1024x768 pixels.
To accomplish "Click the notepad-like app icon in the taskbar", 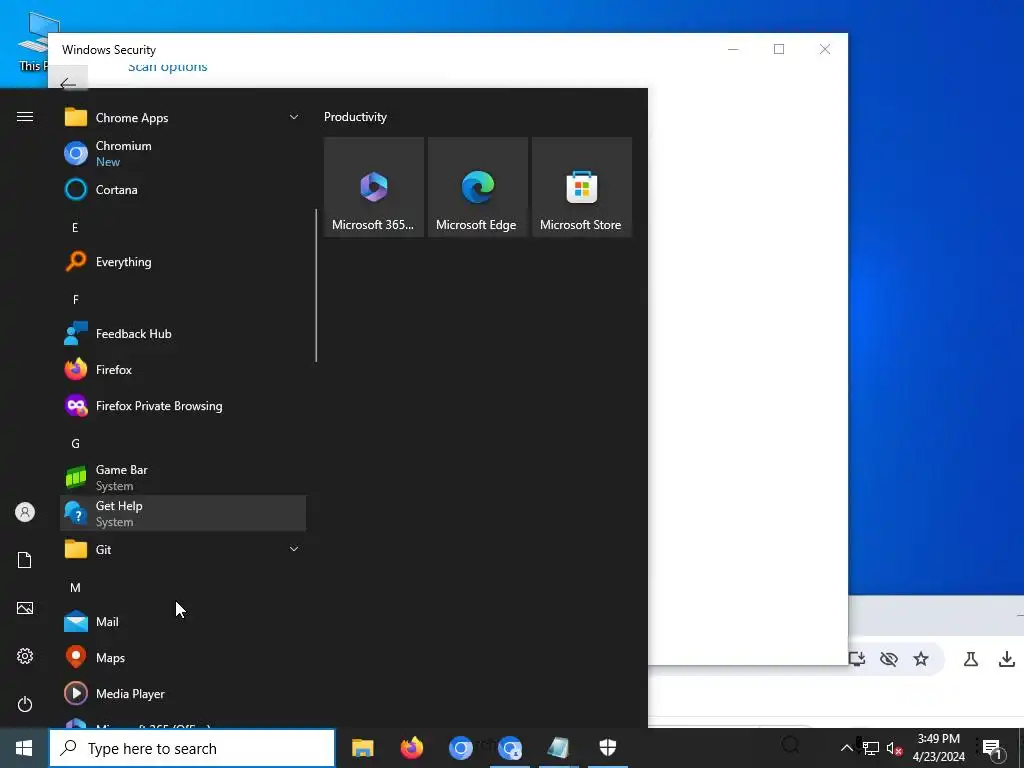I will click(558, 748).
